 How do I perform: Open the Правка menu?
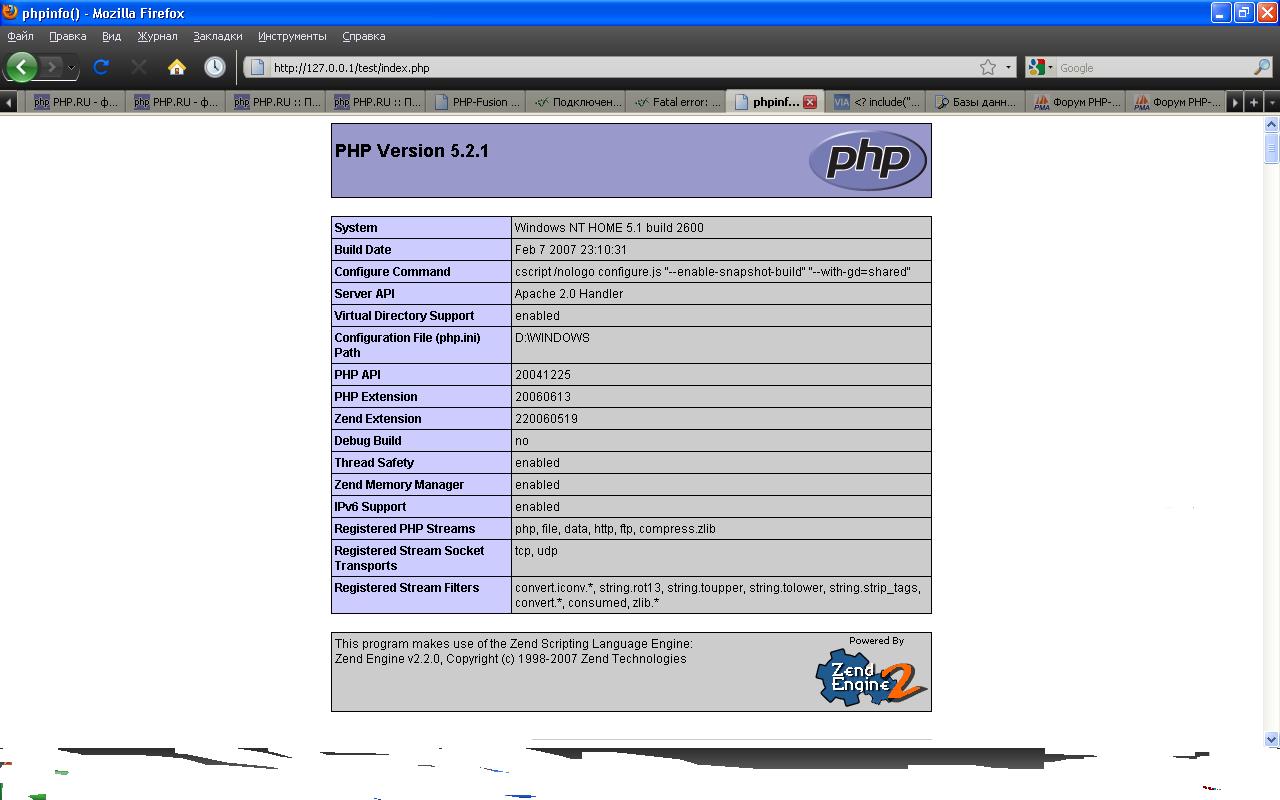(x=67, y=36)
